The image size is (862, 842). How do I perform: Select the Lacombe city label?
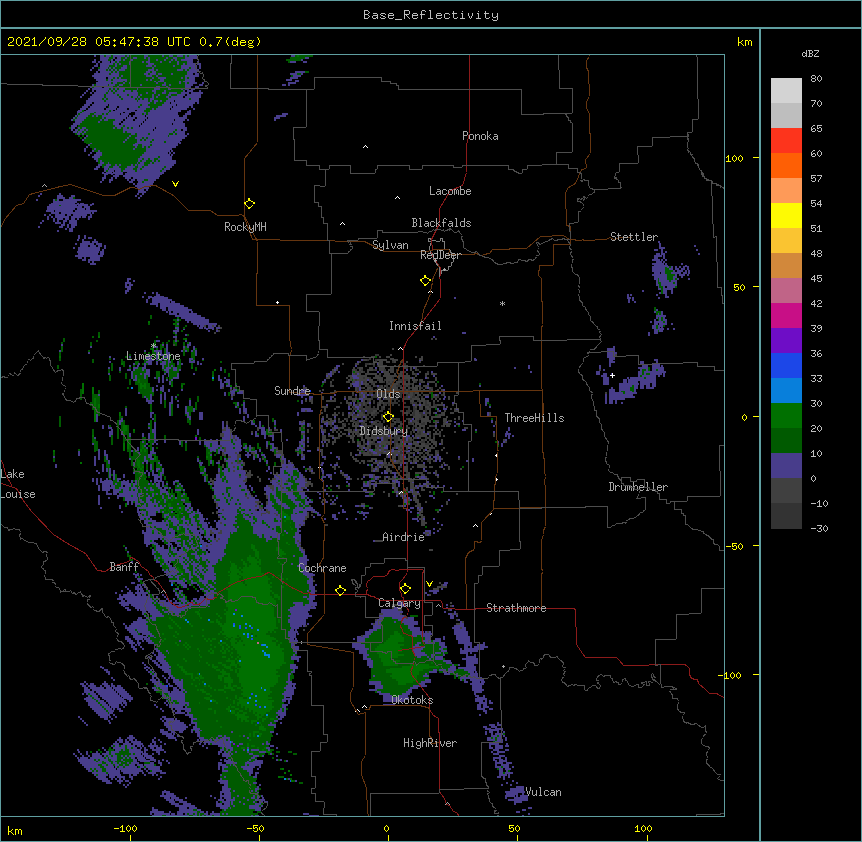450,191
